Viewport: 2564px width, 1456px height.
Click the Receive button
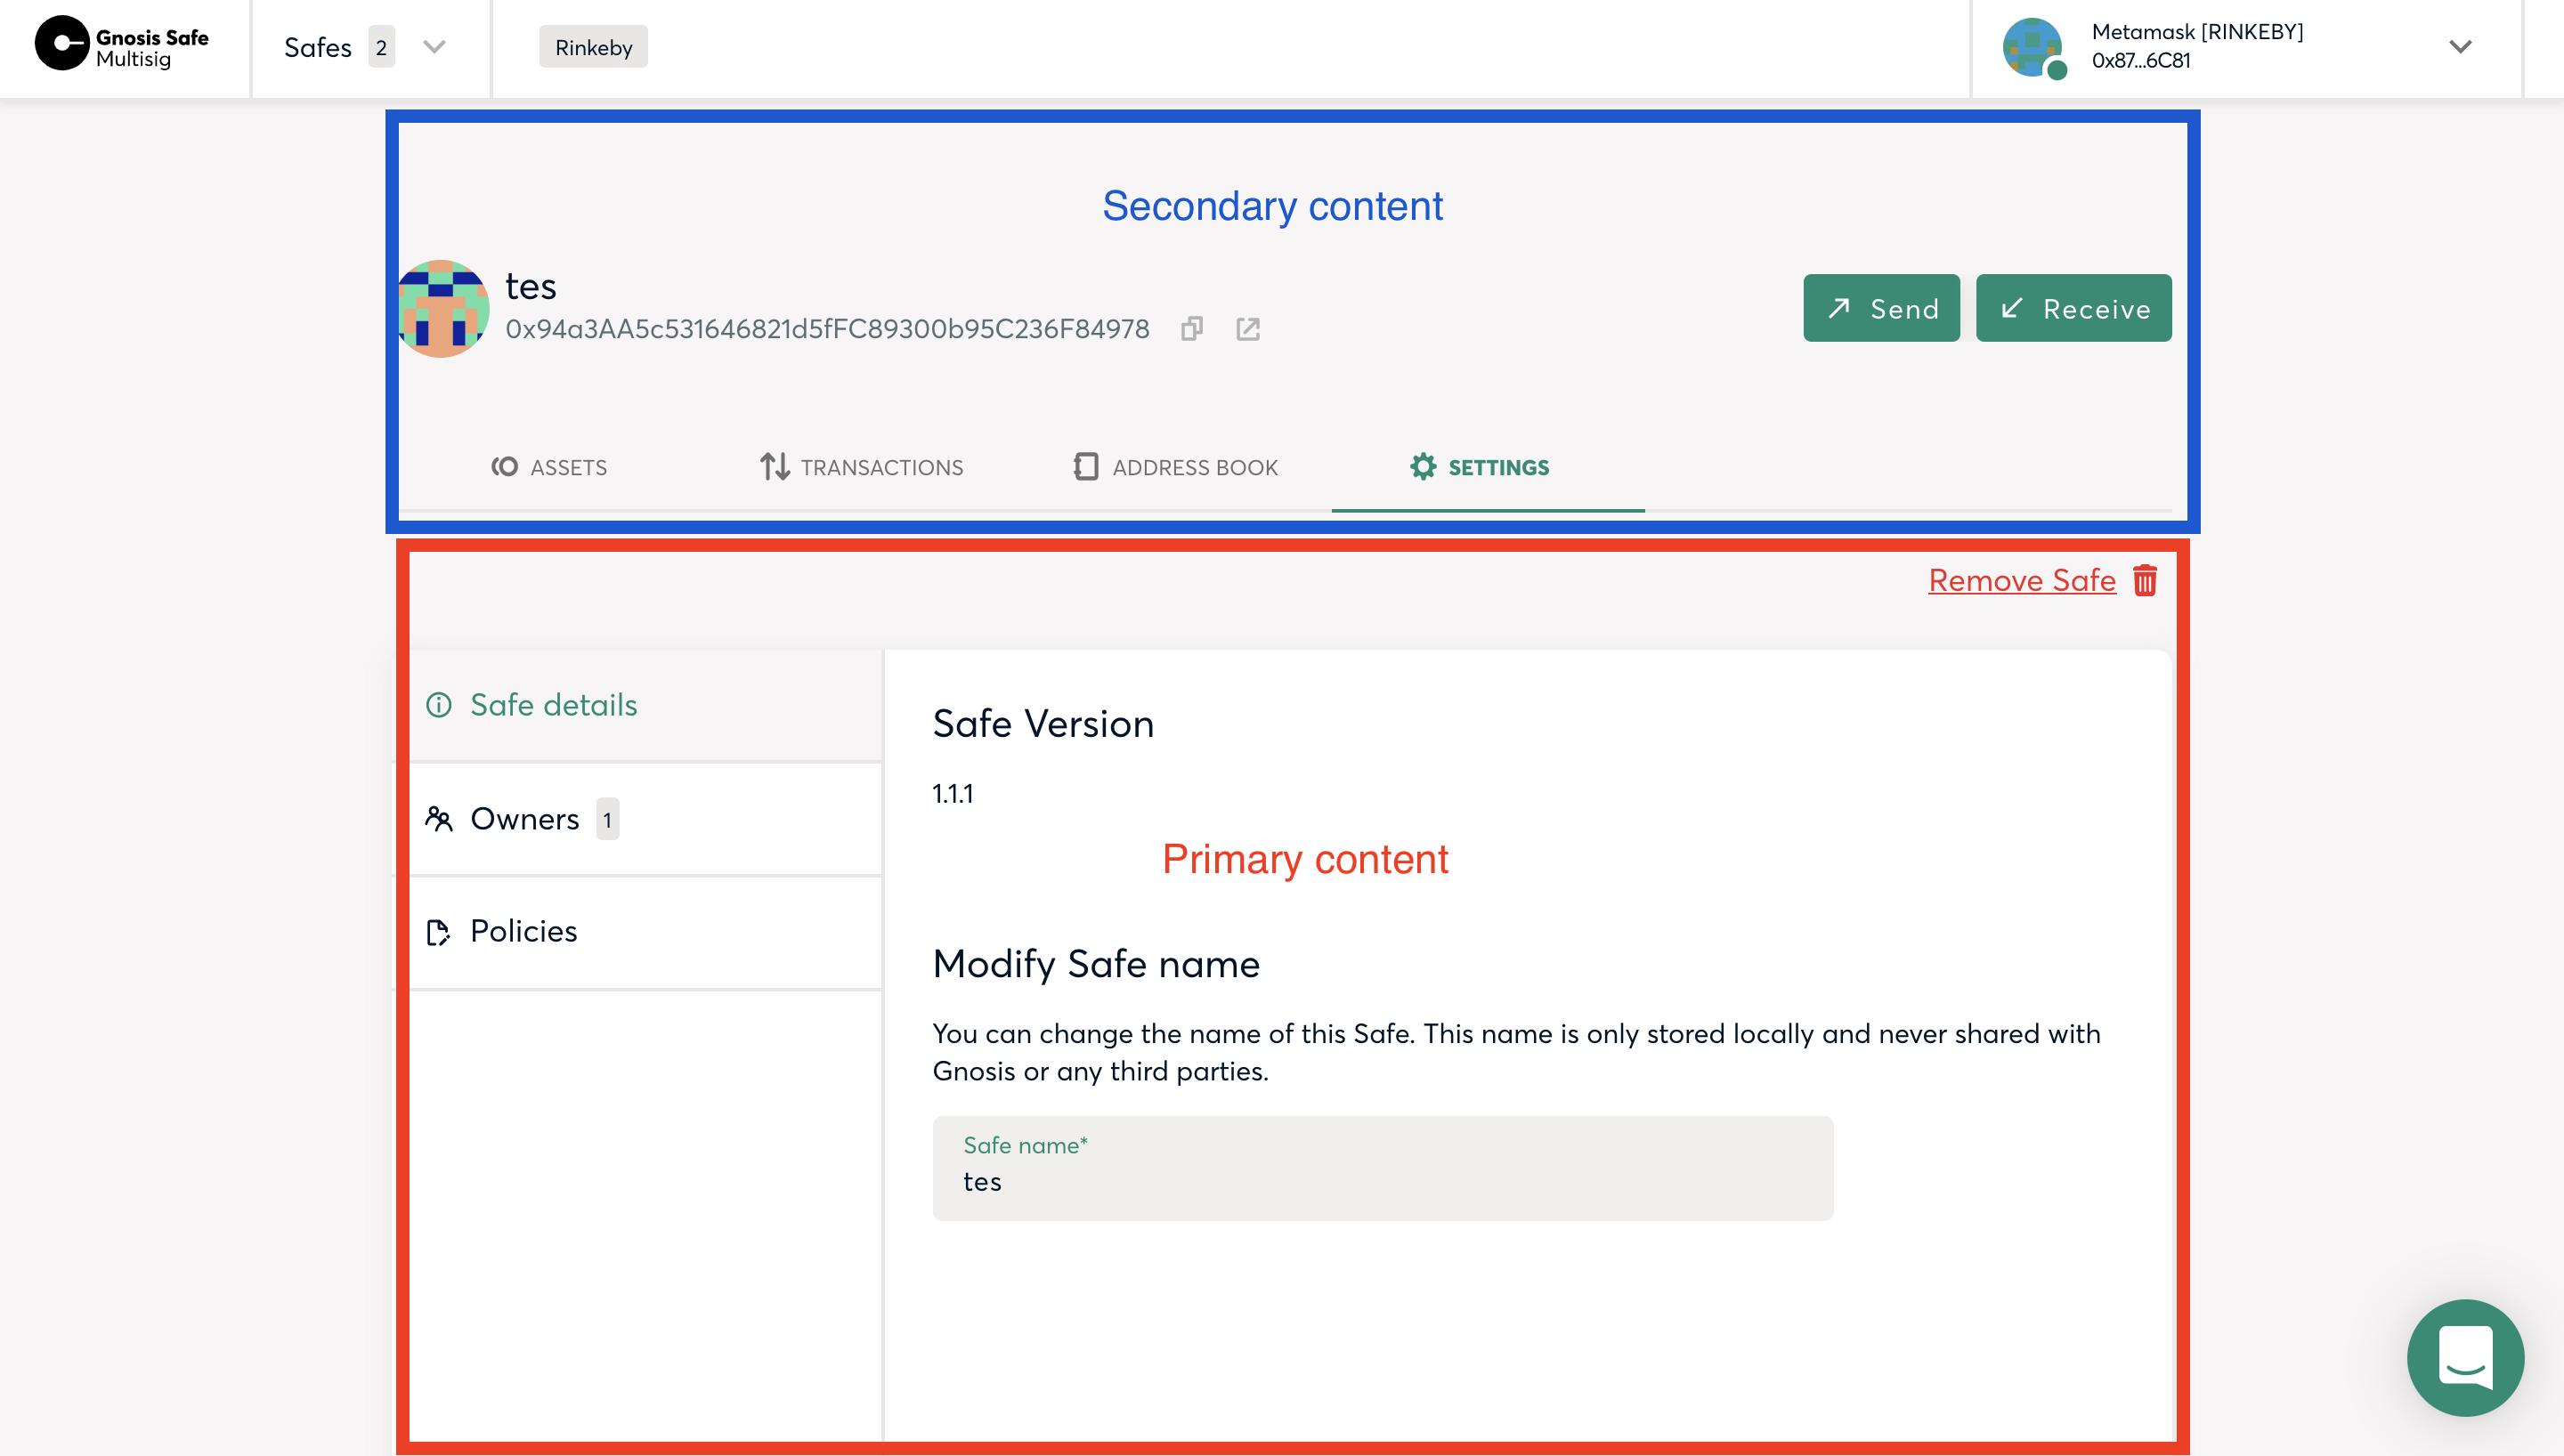[x=2073, y=308]
